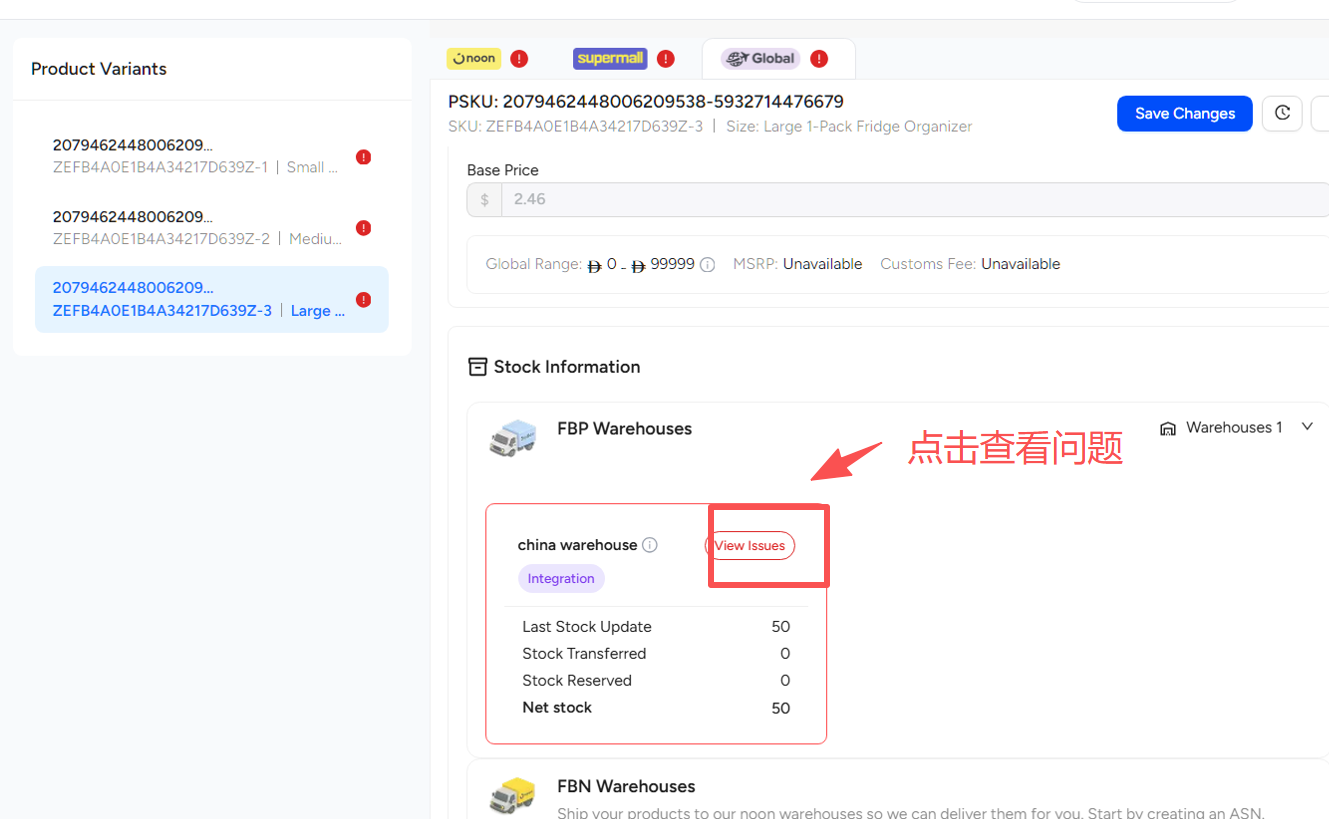Click the warehouse building icon beside Warehouses 1
This screenshot has height=819, width=1329.
[x=1167, y=428]
